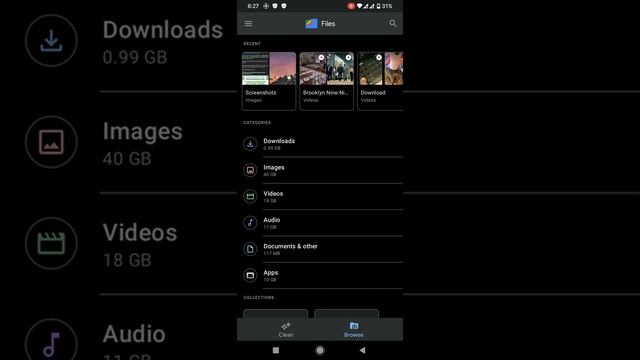Select the Videos category label
This screenshot has width=640, height=360.
[x=273, y=193]
